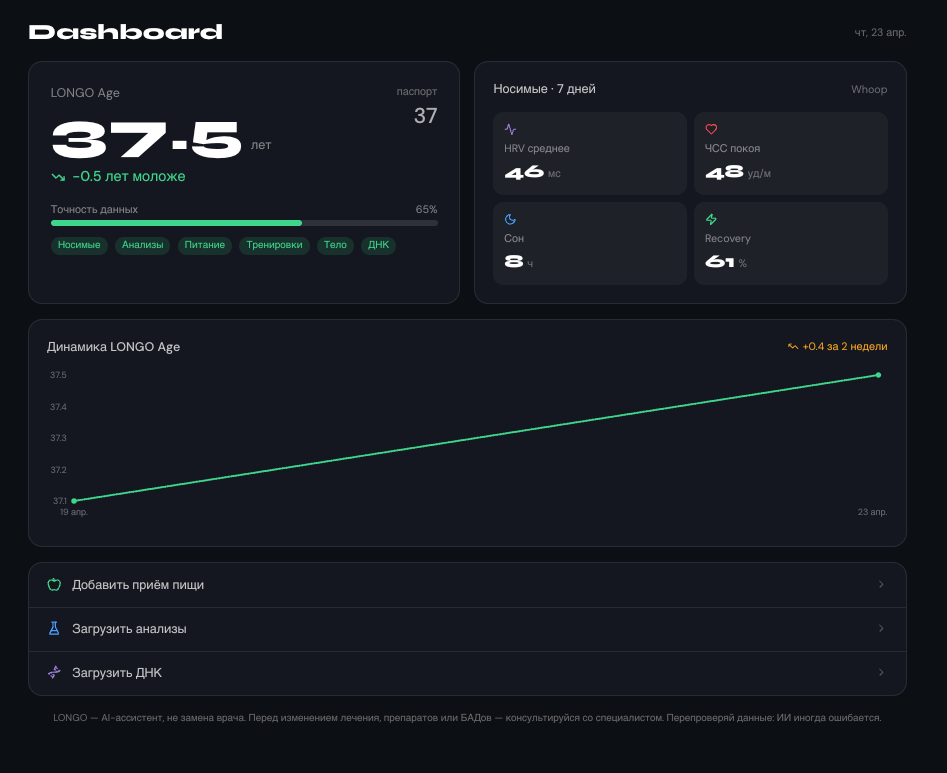Click the 19 апр. x-axis label
The width and height of the screenshot is (947, 773).
[74, 512]
